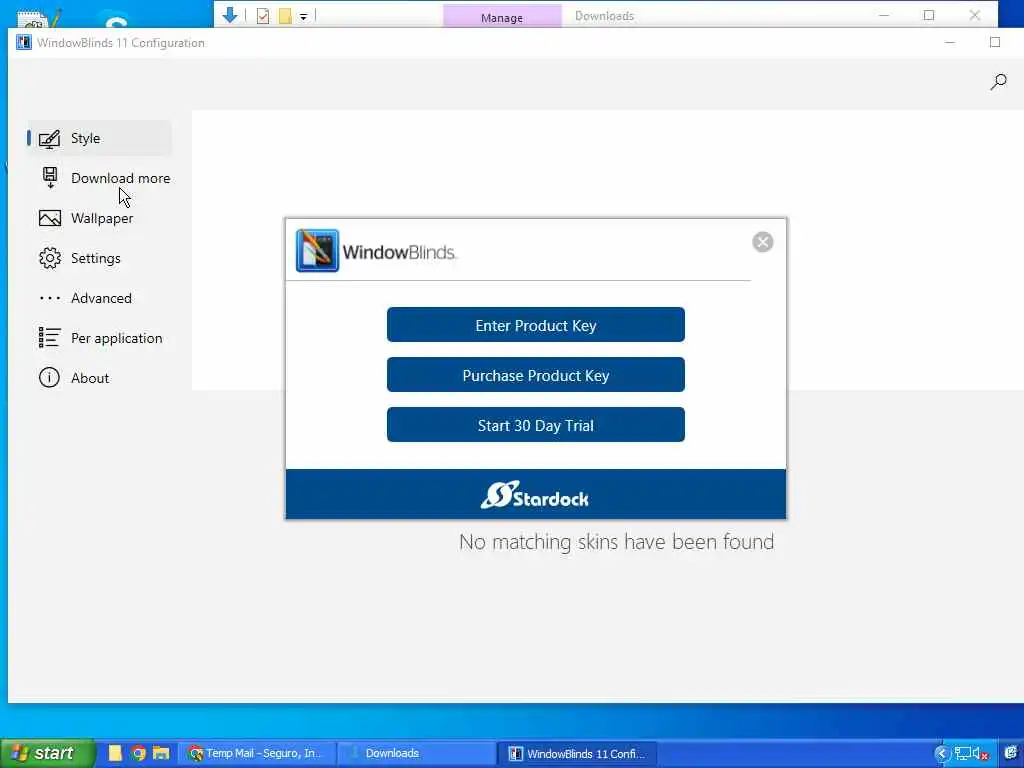Click the network monitor tray icon
1024x768 pixels.
[x=963, y=754]
